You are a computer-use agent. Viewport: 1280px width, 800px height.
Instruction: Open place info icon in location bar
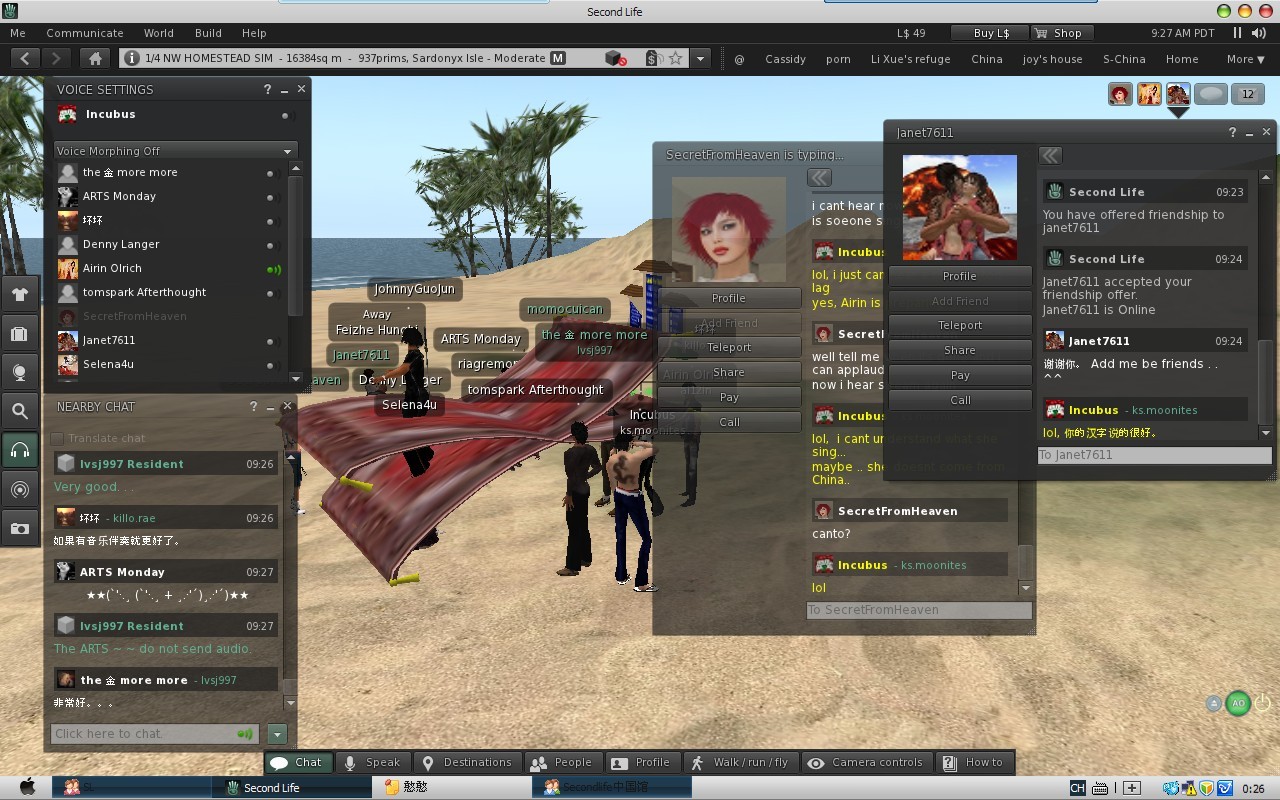tap(131, 59)
